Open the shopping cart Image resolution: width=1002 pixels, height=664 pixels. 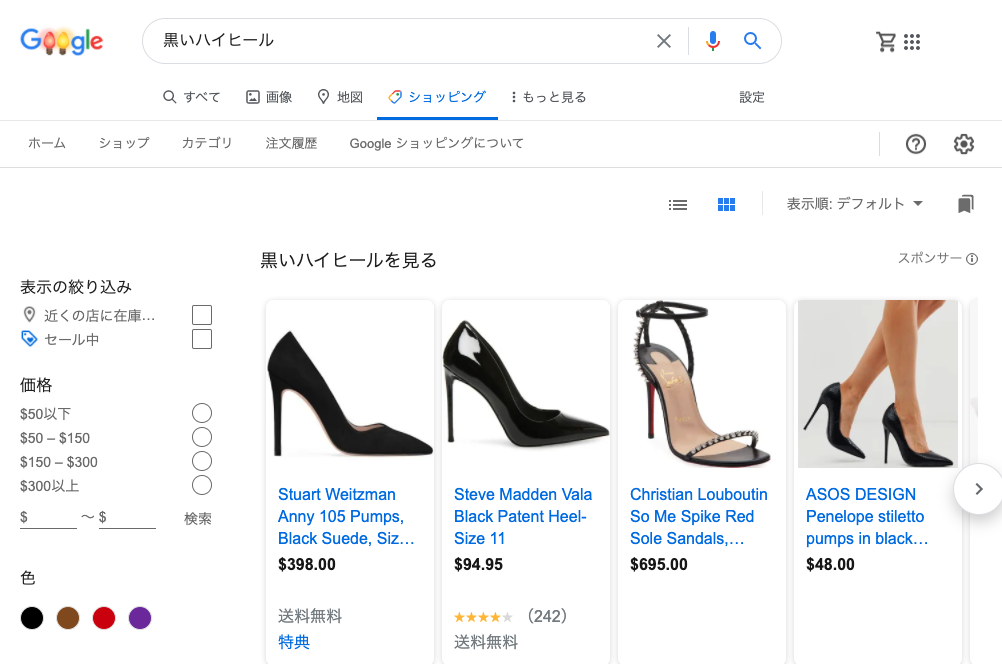886,41
